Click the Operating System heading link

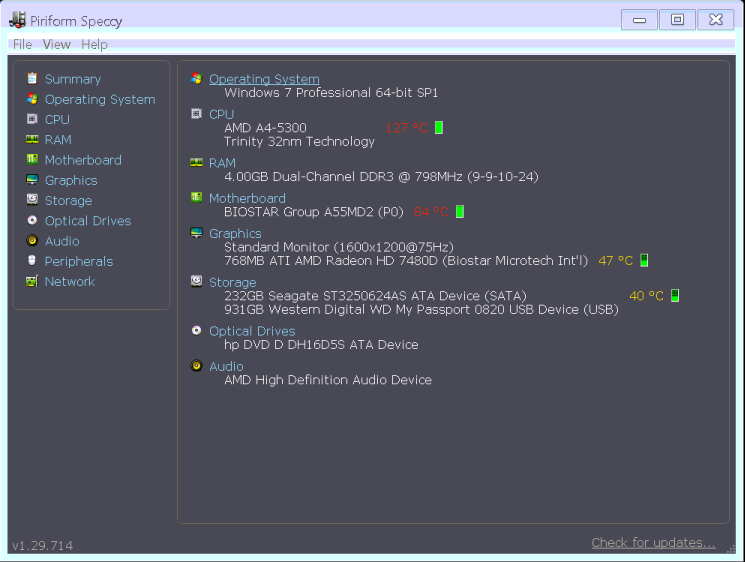click(264, 79)
